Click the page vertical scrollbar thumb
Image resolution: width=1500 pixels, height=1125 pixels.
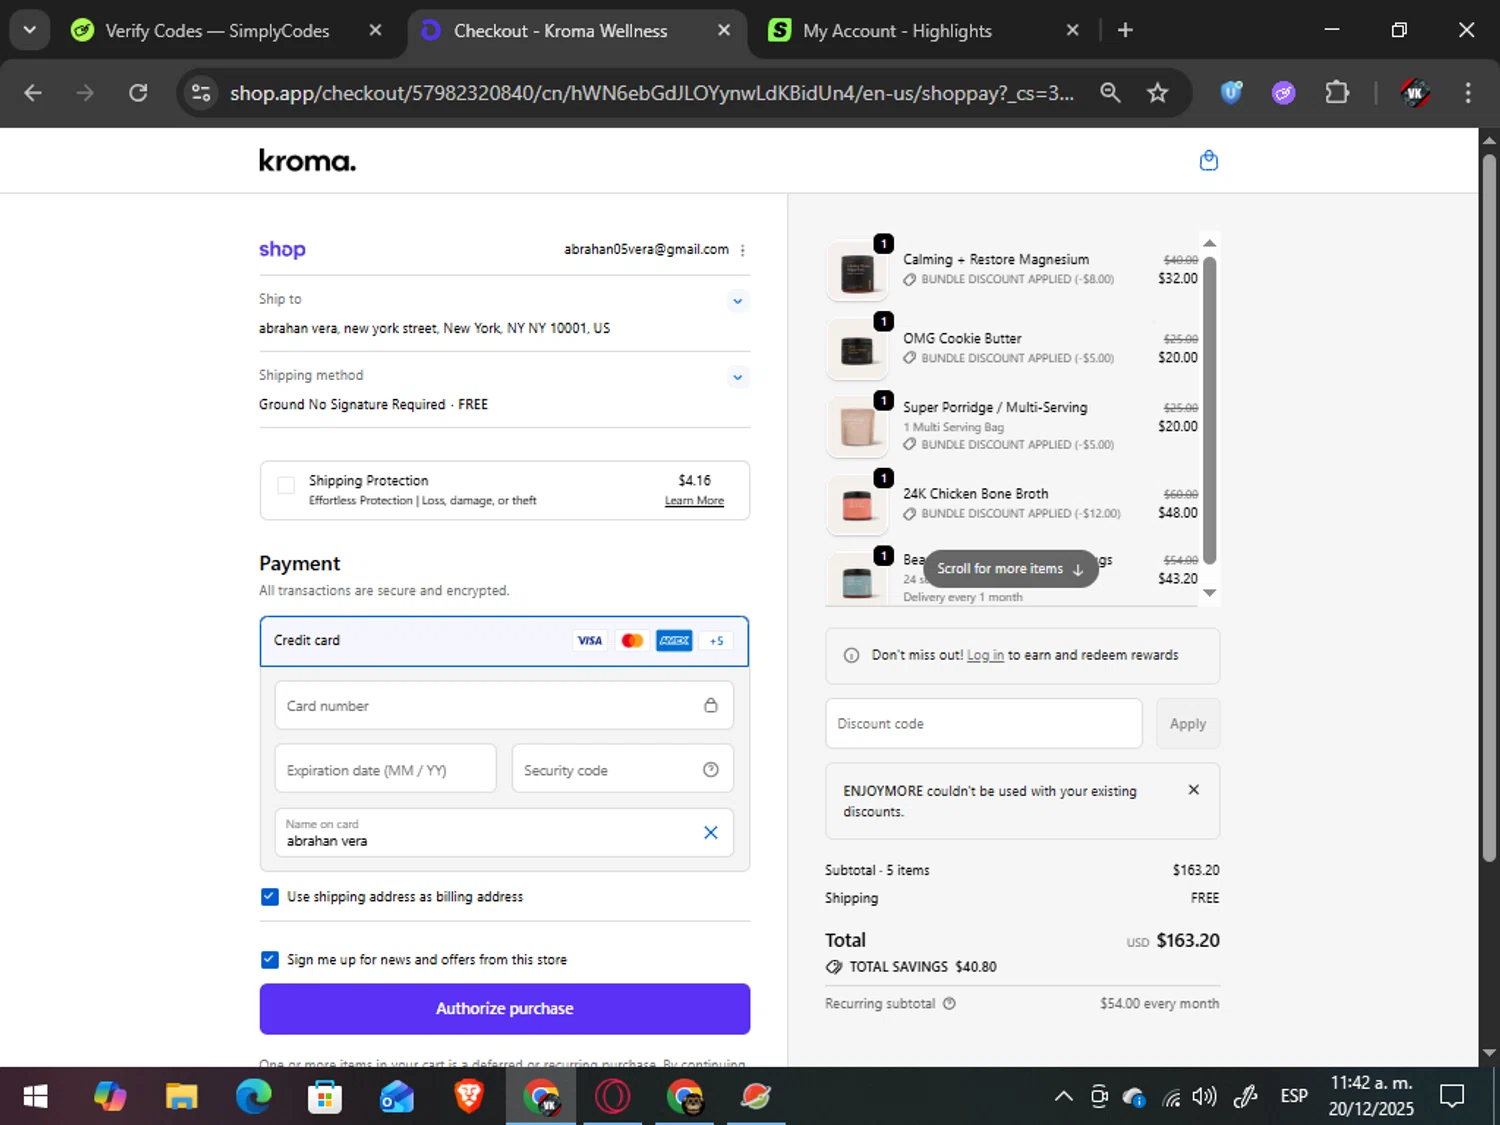(x=1489, y=507)
